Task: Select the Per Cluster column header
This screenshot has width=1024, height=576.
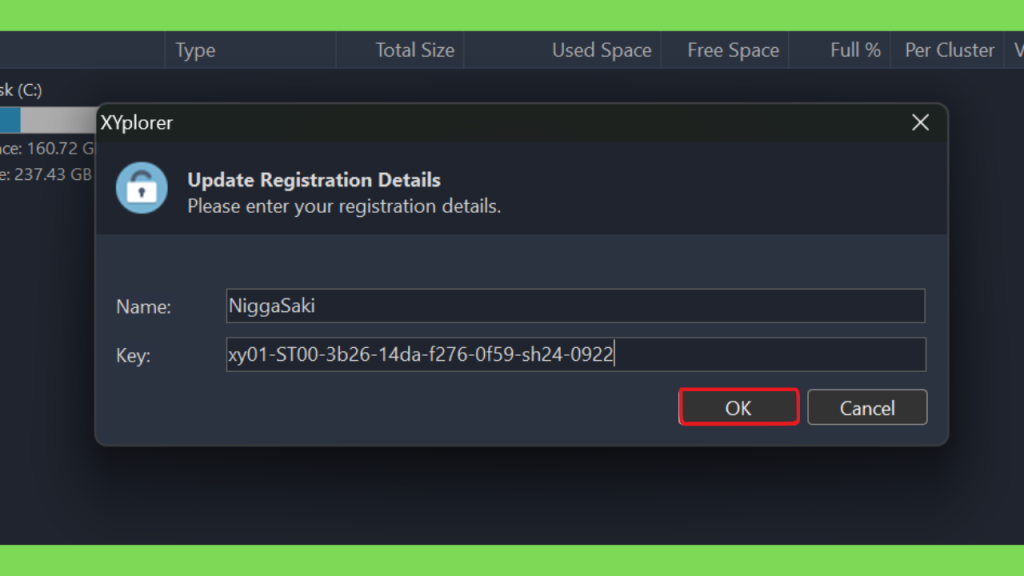Action: [948, 50]
